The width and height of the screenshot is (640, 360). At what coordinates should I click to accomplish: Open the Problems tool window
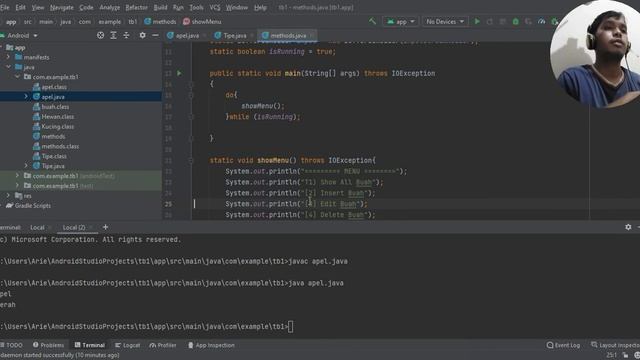click(49, 345)
